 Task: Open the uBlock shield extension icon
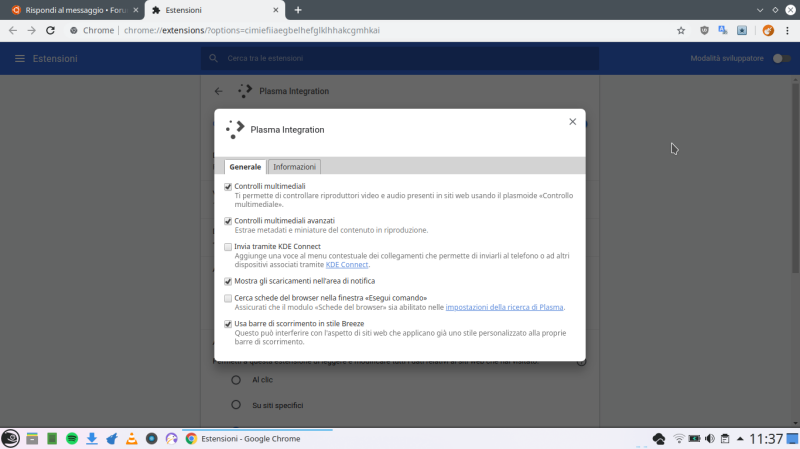(x=704, y=30)
